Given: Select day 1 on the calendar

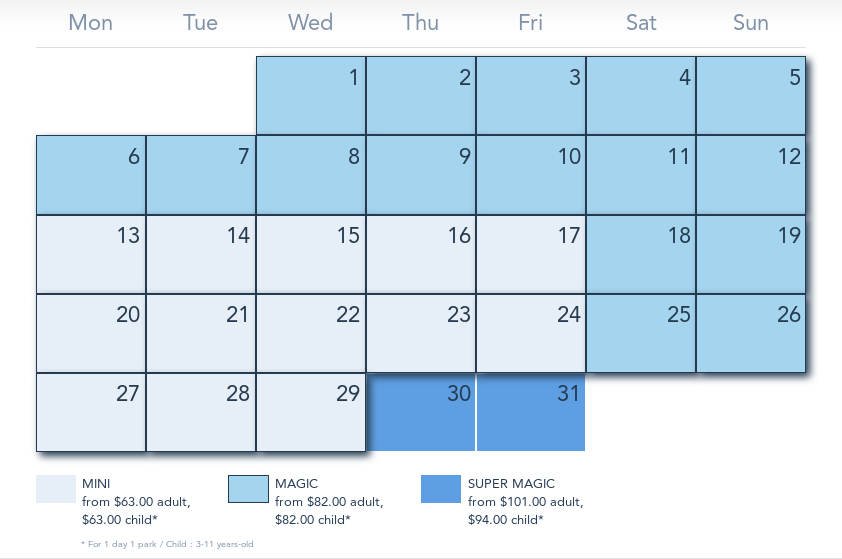Looking at the screenshot, I should point(311,96).
